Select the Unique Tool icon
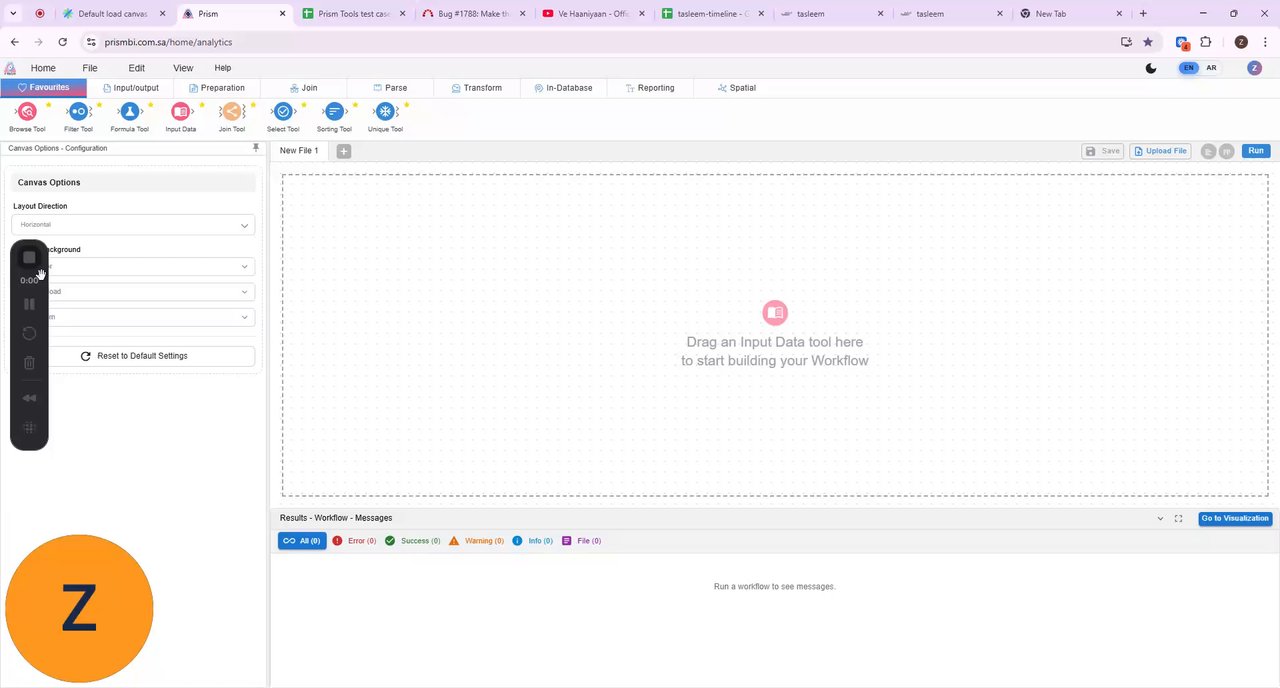 [x=385, y=112]
